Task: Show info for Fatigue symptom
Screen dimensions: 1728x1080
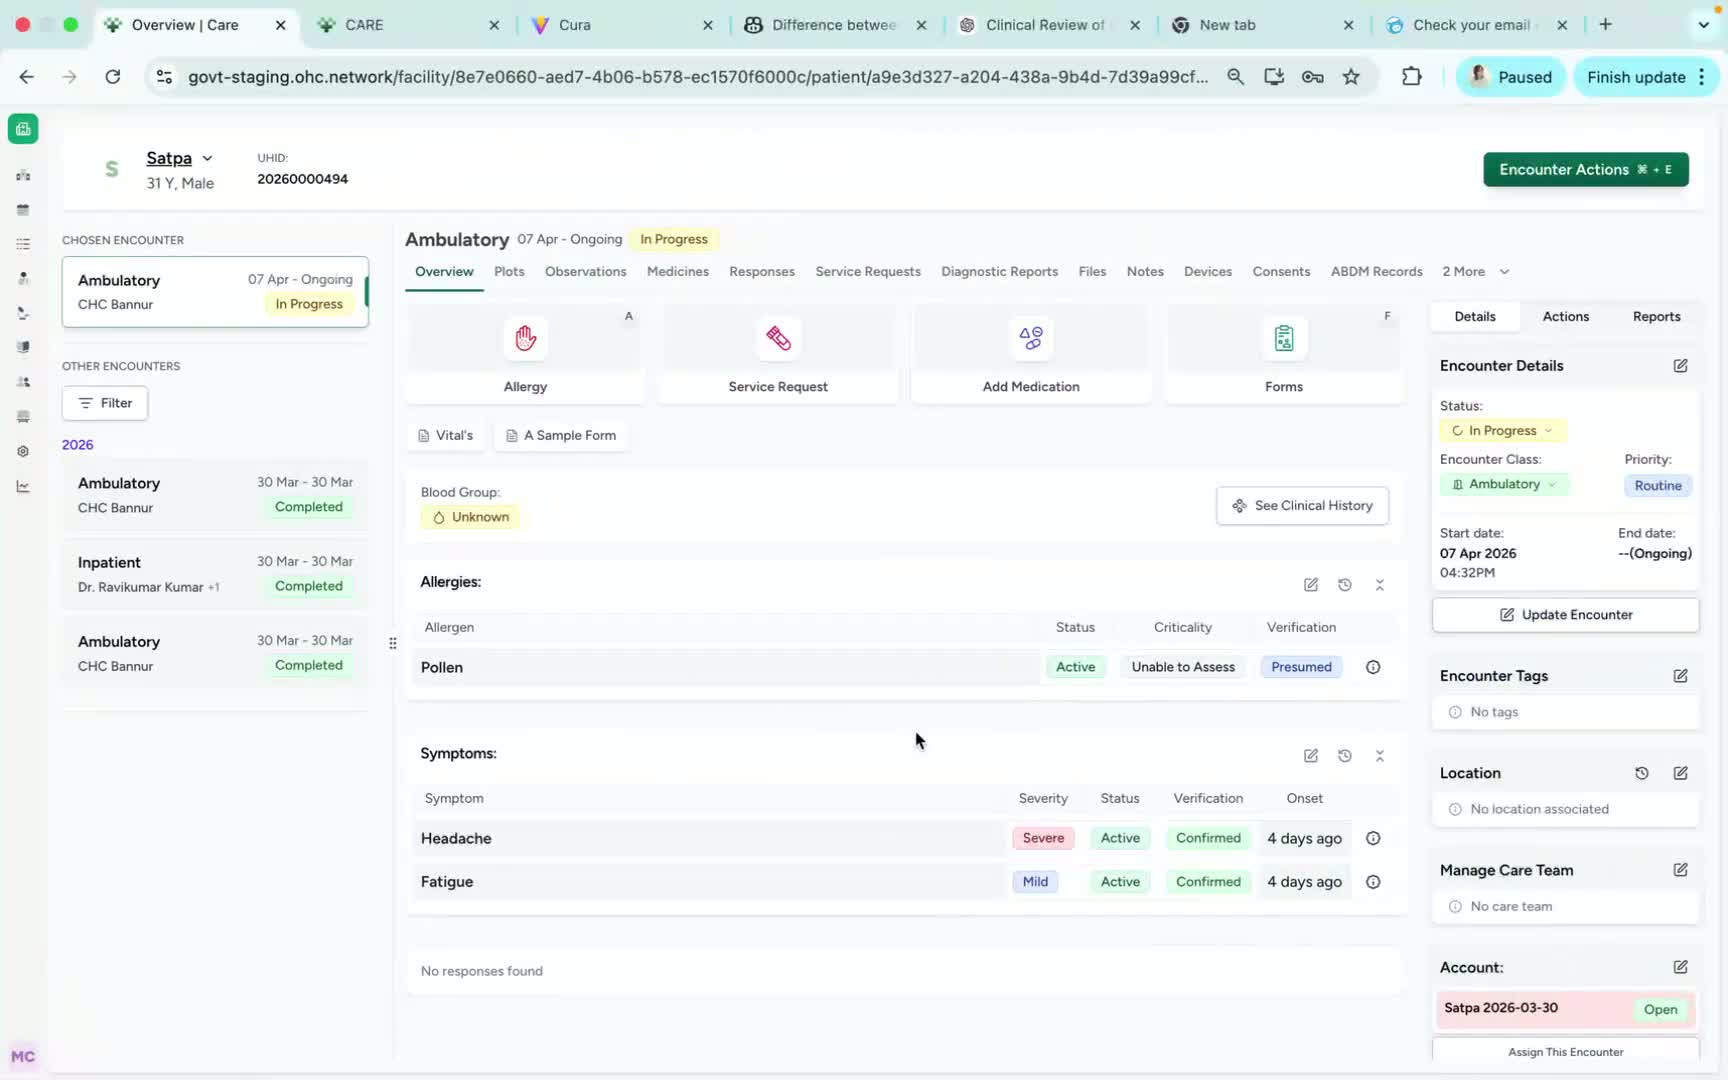Action: [x=1373, y=882]
